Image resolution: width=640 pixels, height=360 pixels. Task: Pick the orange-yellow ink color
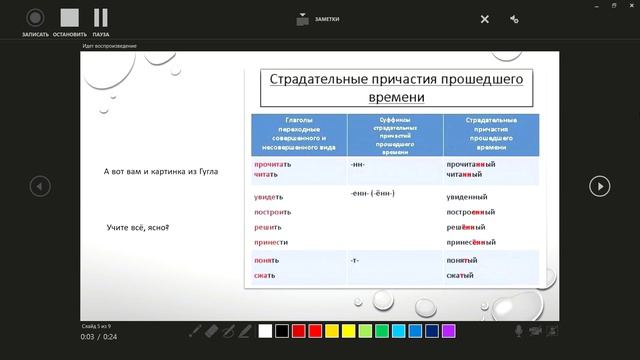[x=332, y=331]
